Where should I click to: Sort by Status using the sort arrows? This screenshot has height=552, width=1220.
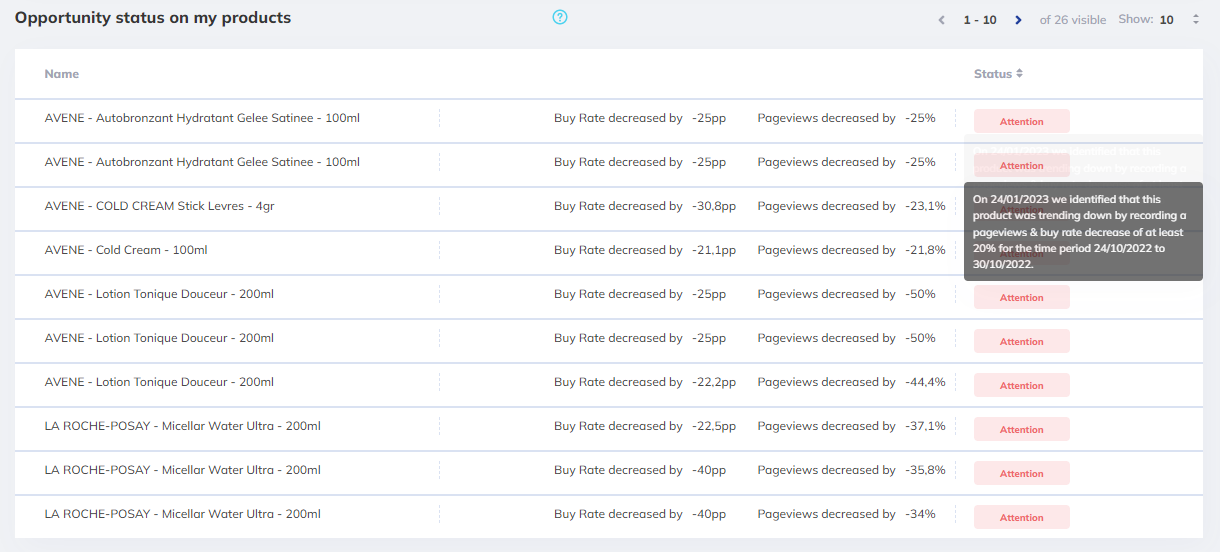click(x=1019, y=73)
